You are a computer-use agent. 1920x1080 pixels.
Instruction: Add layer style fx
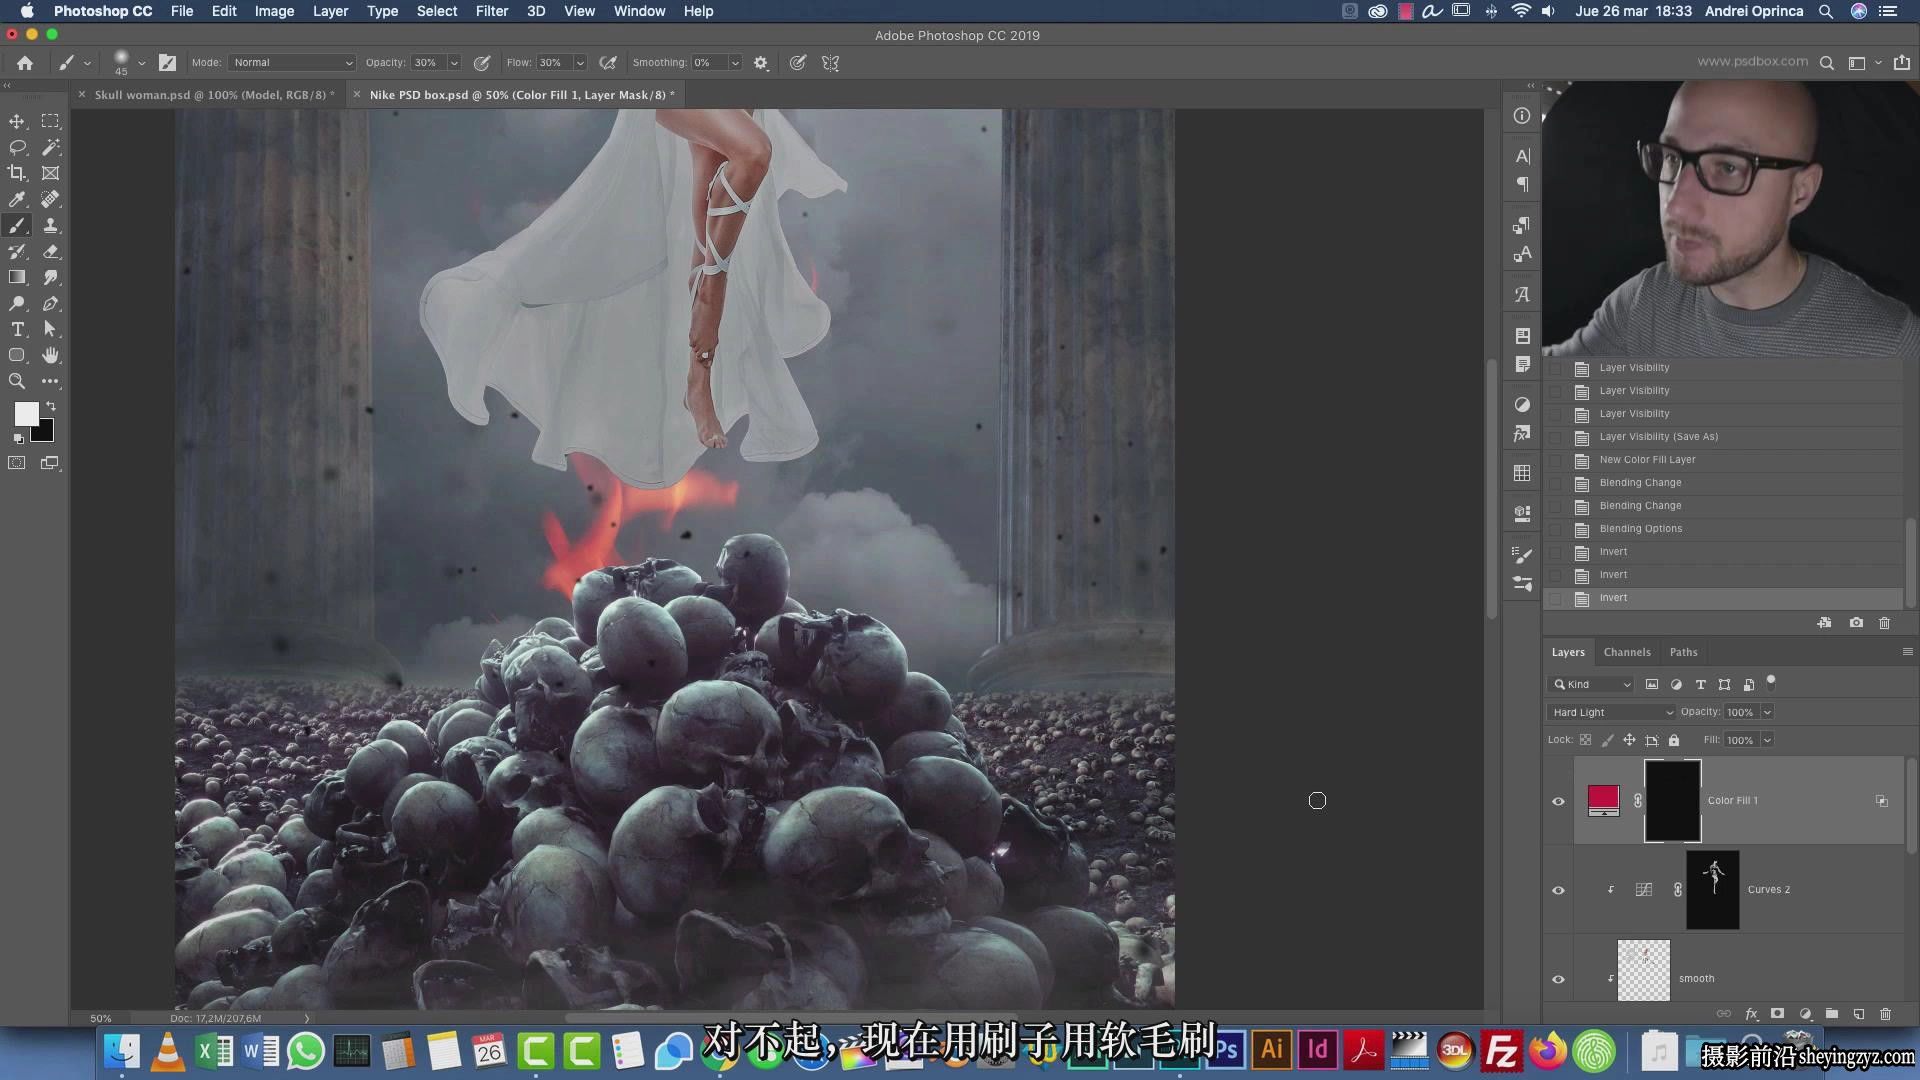1751,1013
